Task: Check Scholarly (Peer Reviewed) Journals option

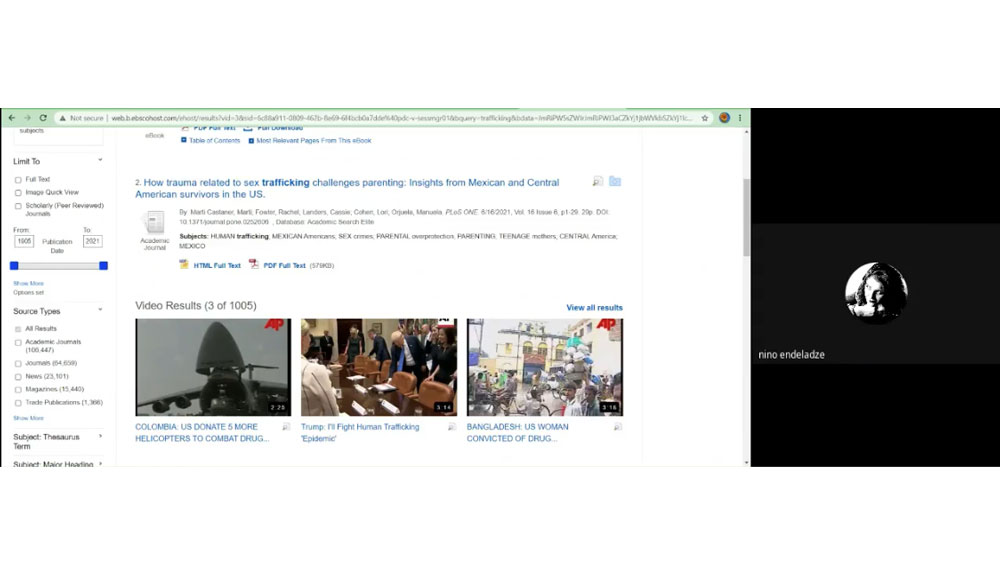Action: (18, 206)
